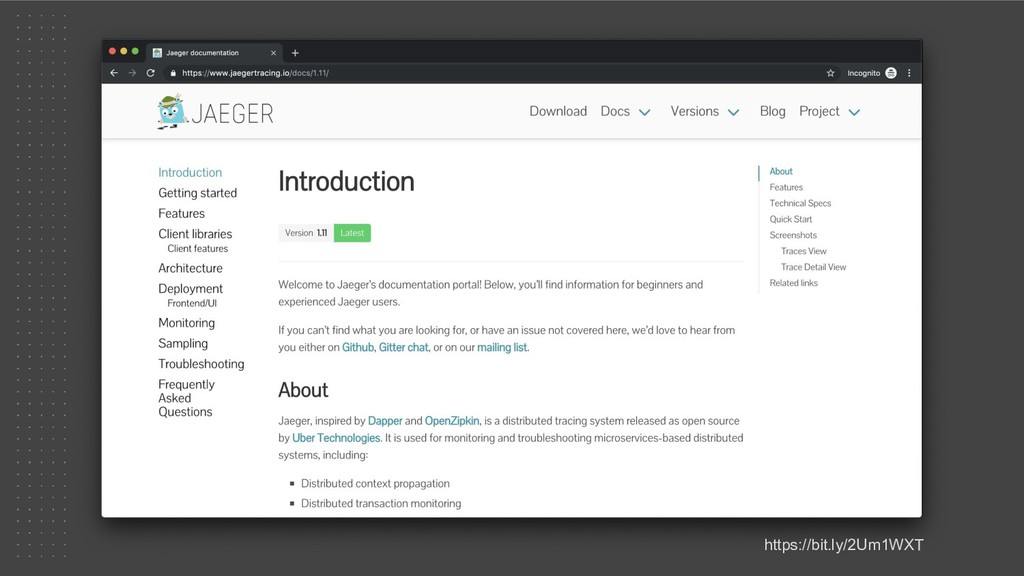Screen dimensions: 1024x576
Task: Follow the Uber Technologies link
Action: pos(336,438)
